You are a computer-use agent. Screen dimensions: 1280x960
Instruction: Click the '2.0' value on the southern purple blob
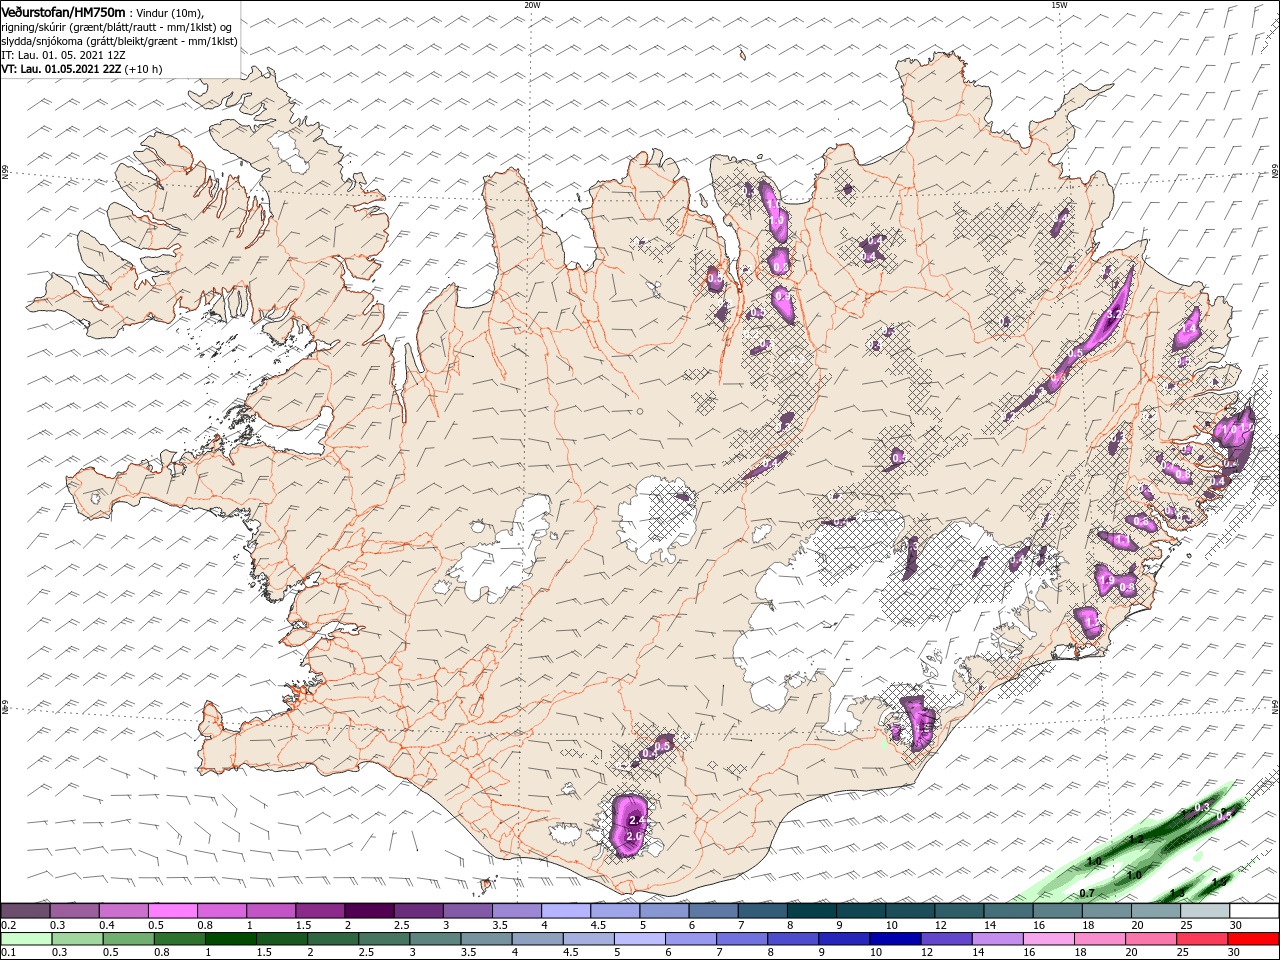coord(632,836)
